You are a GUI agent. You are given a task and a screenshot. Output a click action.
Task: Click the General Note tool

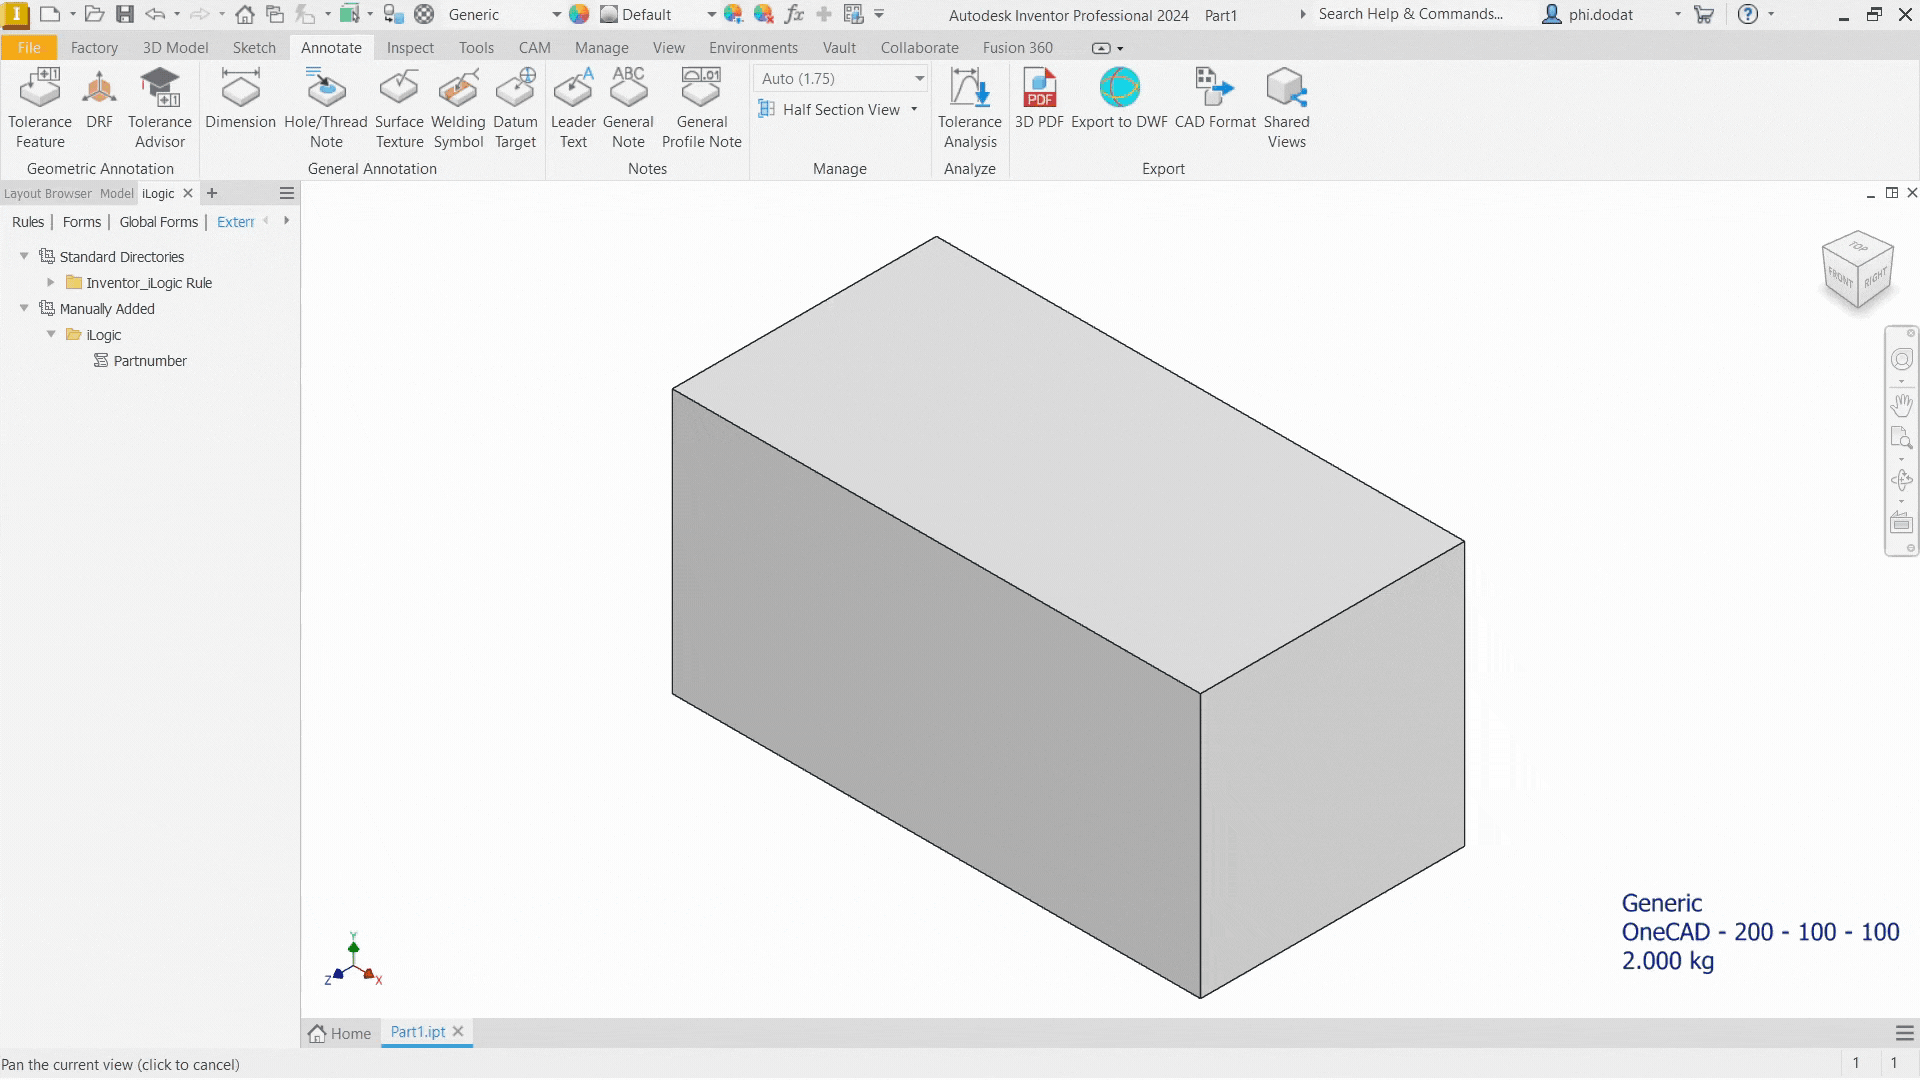click(x=628, y=108)
